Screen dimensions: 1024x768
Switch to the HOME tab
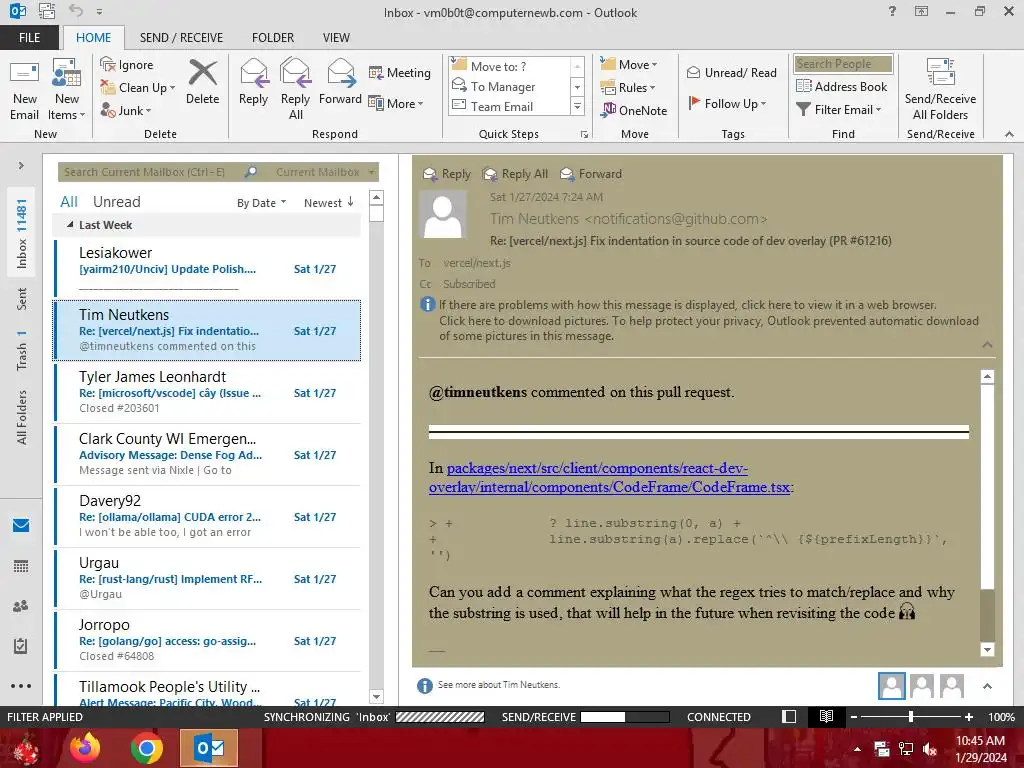coord(93,37)
